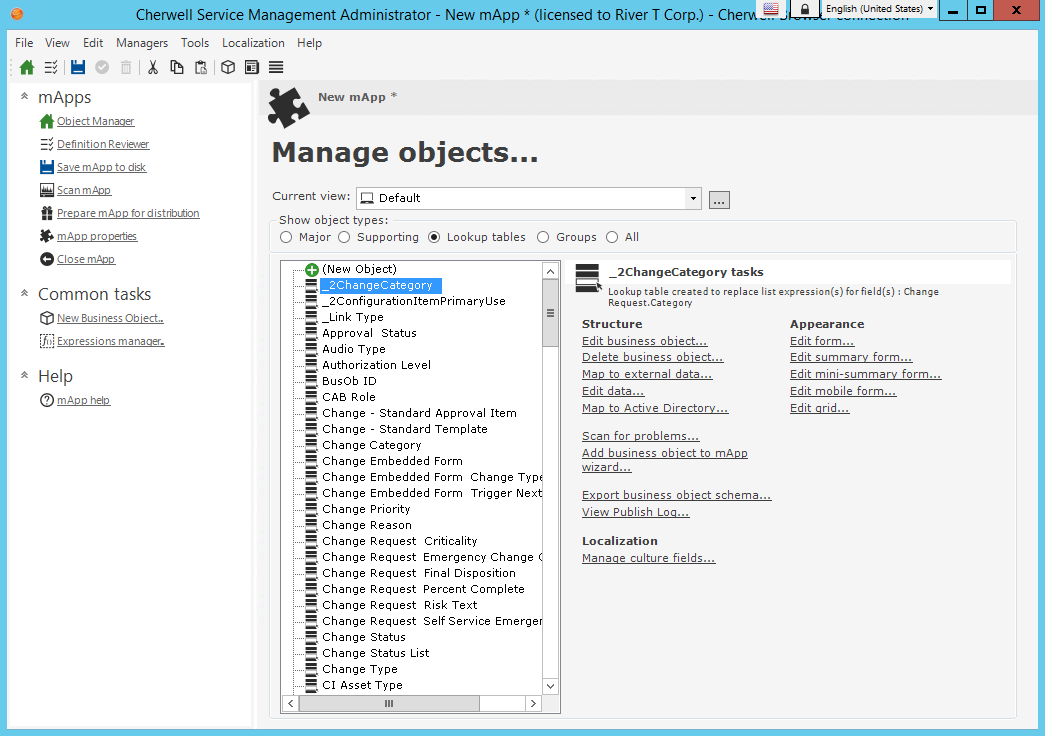
Task: Collapse the Common tasks section
Action: pyautogui.click(x=25, y=293)
